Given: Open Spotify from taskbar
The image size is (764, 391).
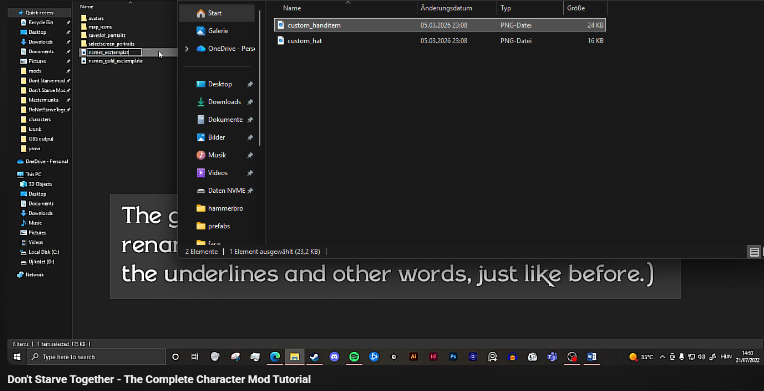Looking at the screenshot, I should (x=354, y=357).
